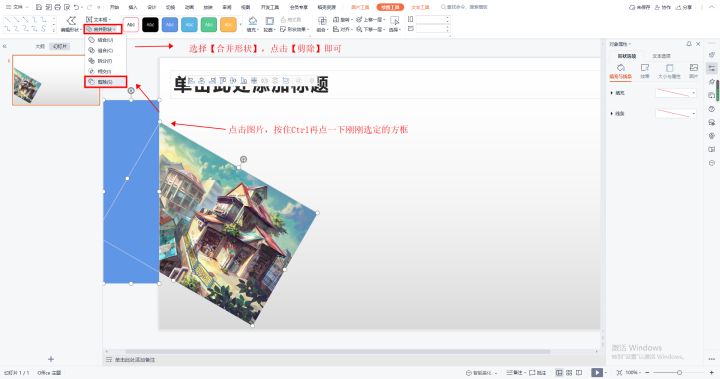Viewport: 720px width, 379px height.
Task: Select the black shape style swatch
Action: pos(150,25)
